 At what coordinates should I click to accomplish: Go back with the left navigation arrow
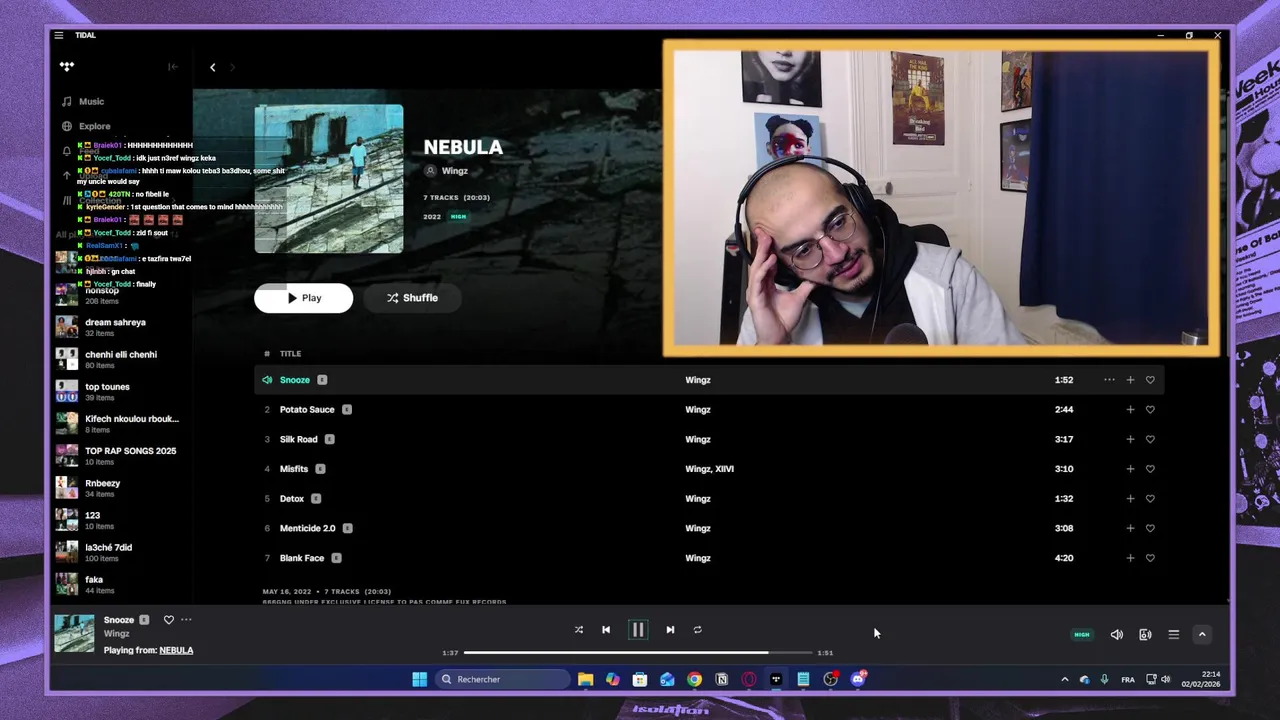coord(212,67)
